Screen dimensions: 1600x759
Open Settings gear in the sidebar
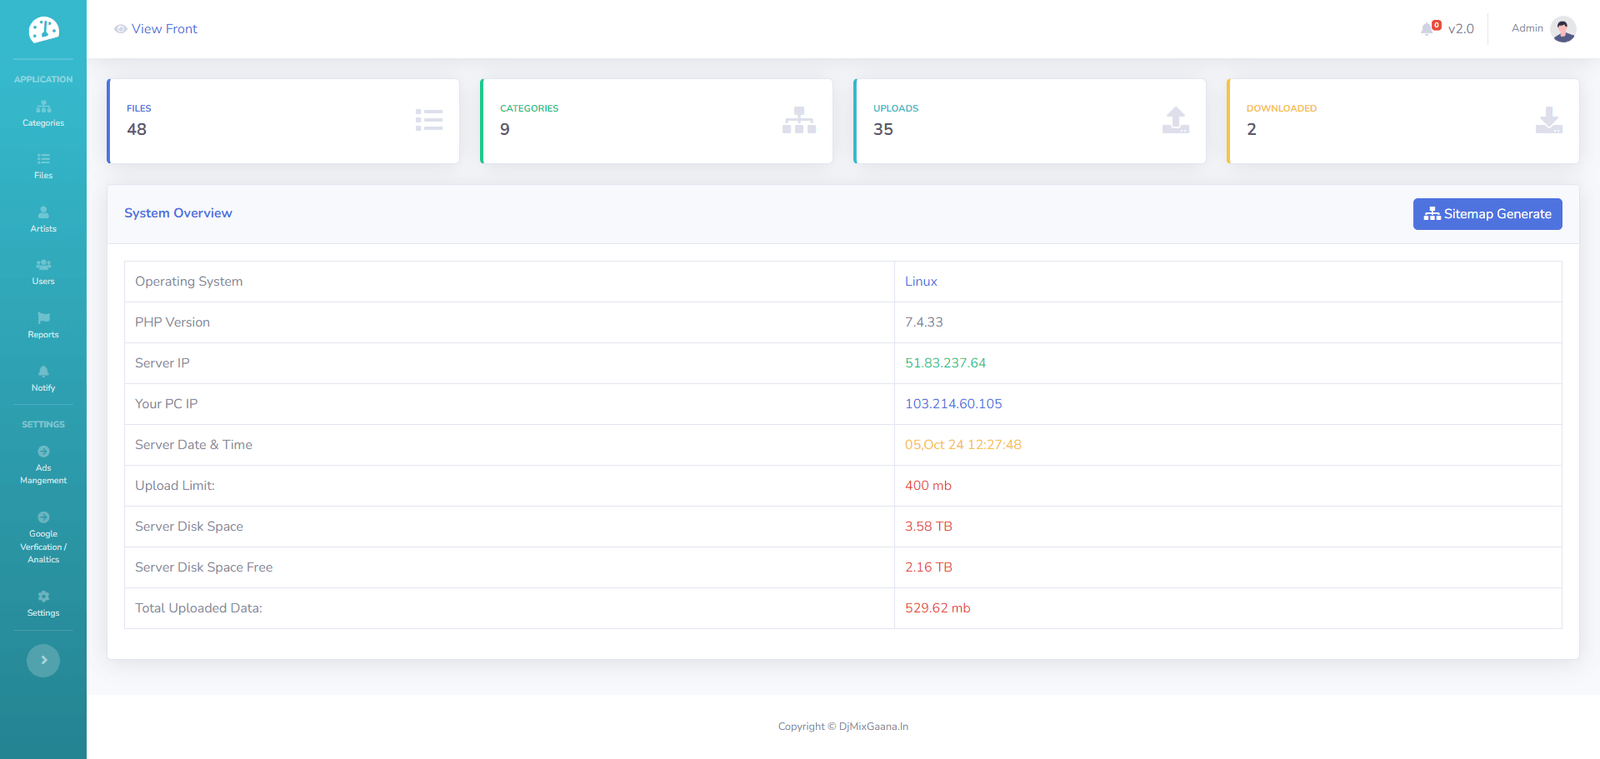[43, 603]
